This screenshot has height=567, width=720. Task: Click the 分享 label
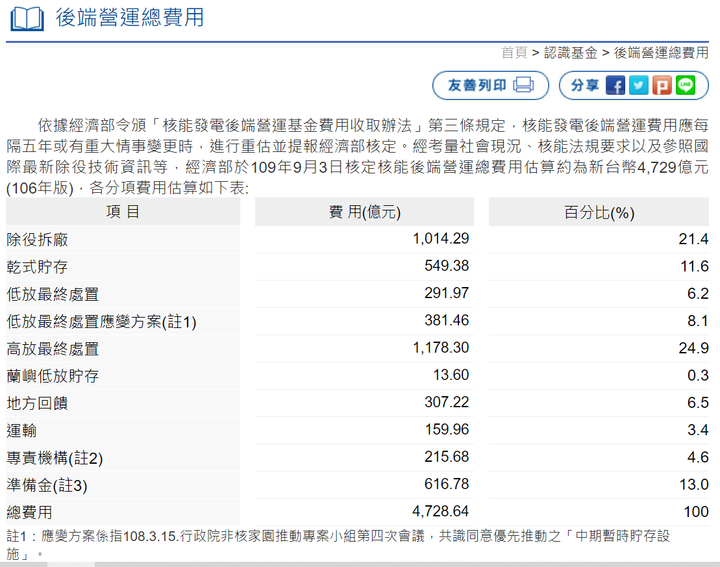[x=585, y=85]
